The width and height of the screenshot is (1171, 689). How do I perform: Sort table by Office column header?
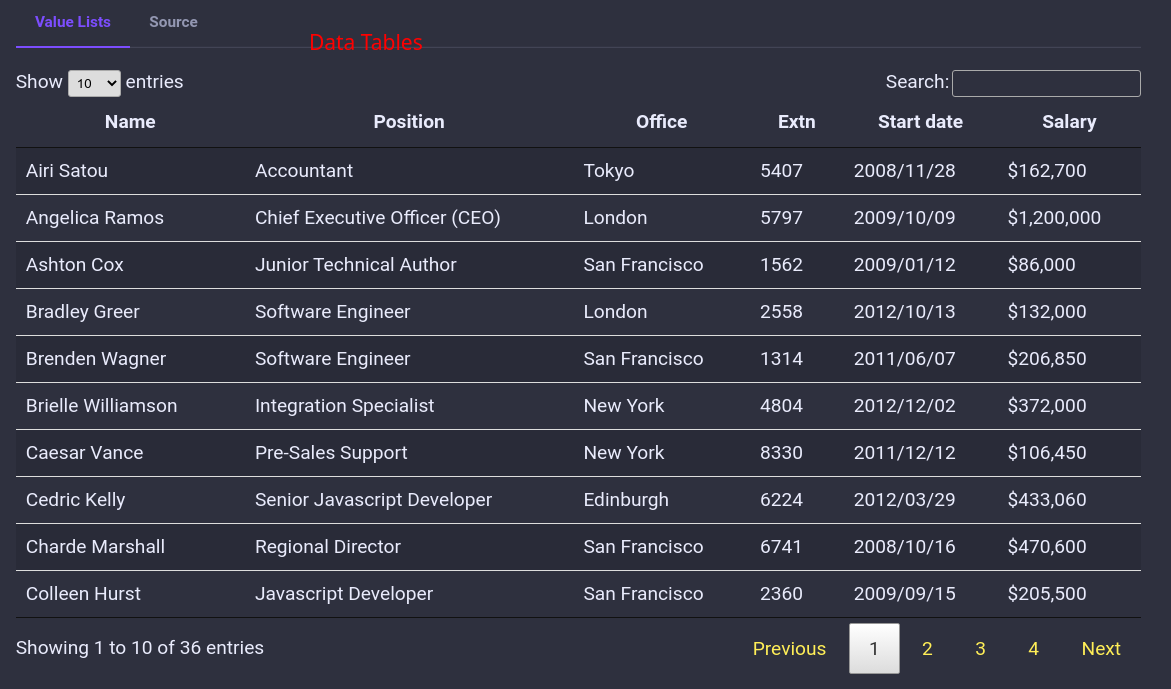(662, 122)
